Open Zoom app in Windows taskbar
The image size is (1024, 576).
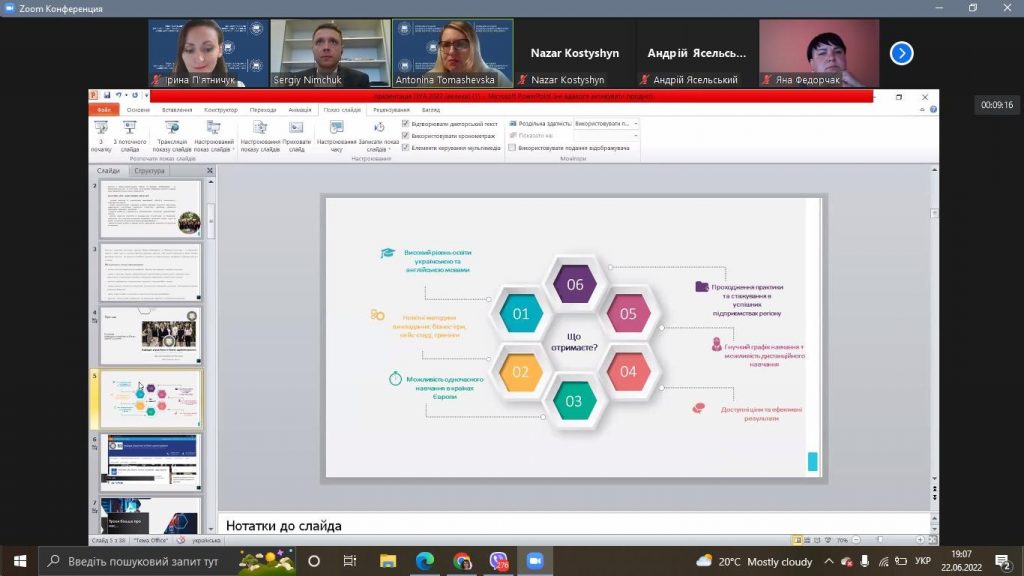(x=535, y=561)
